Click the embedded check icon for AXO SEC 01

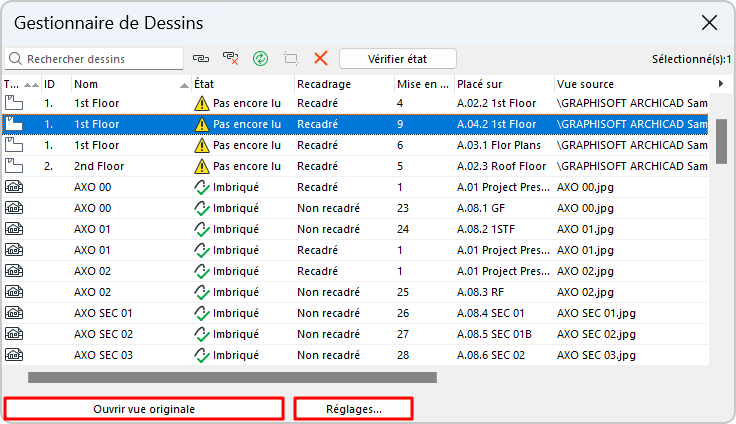pyautogui.click(x=202, y=313)
